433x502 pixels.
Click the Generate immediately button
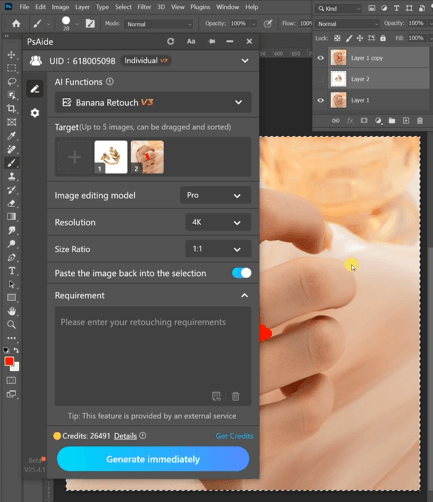(x=153, y=459)
